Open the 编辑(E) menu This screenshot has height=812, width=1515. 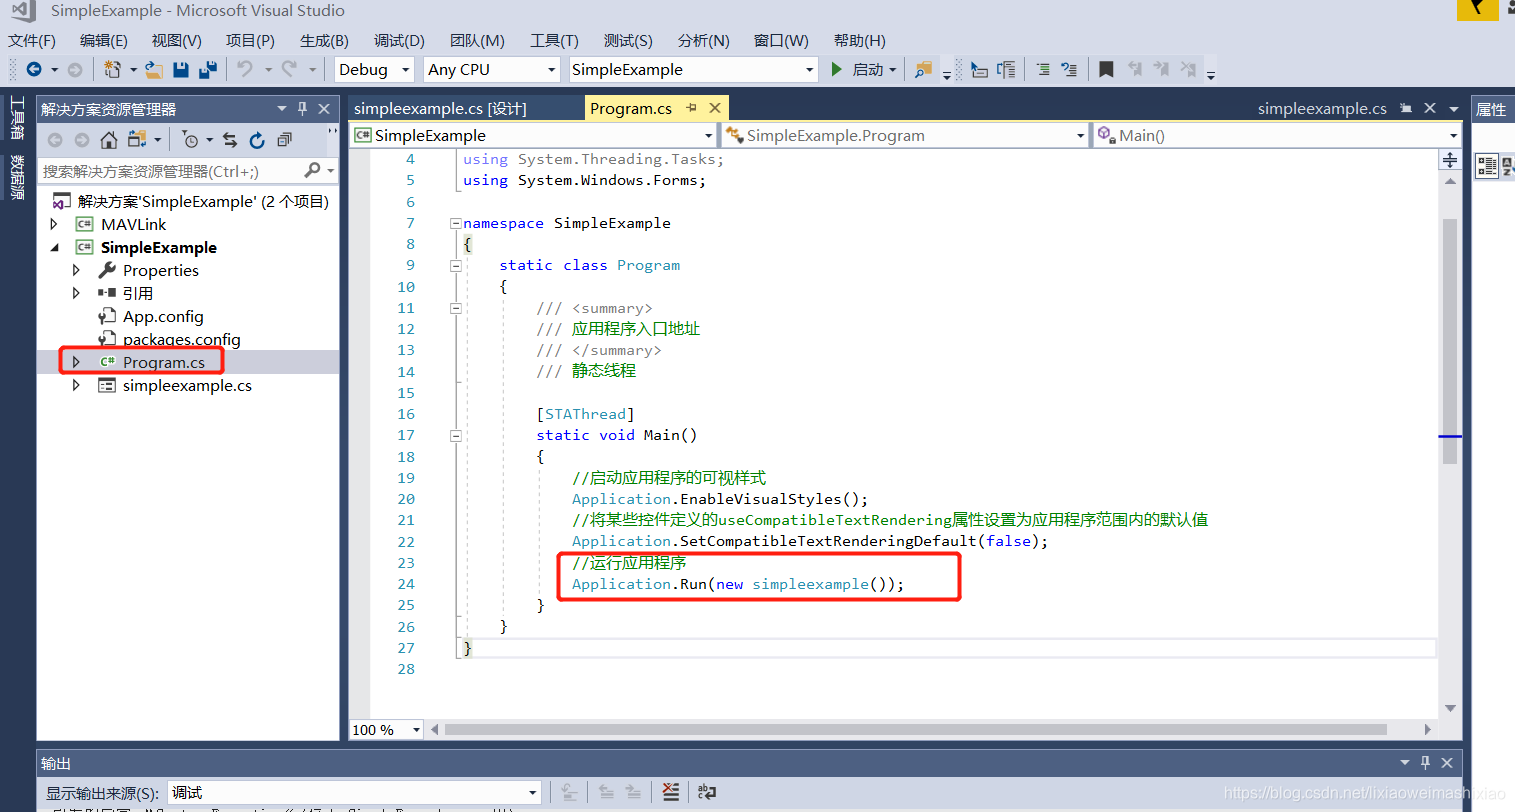[x=104, y=40]
